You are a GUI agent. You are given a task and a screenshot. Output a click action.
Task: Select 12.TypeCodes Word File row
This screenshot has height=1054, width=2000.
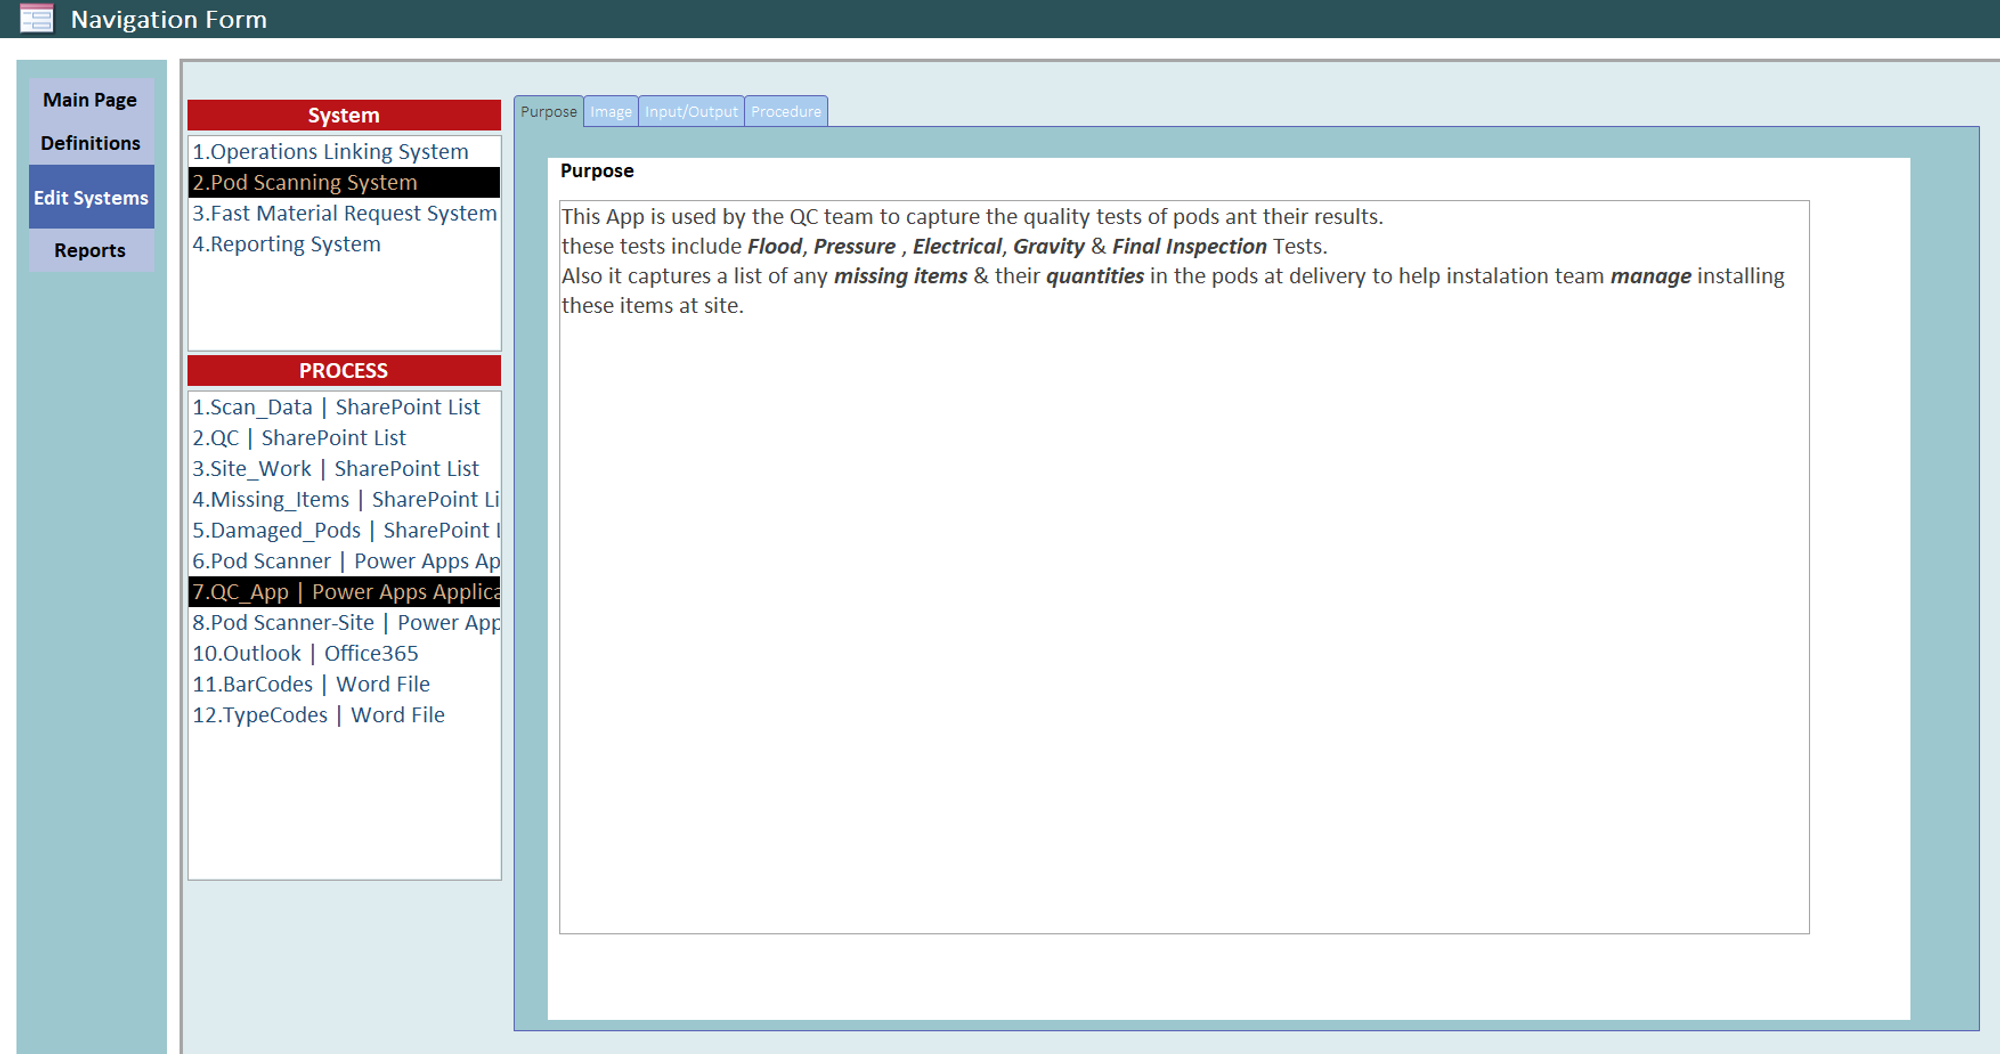coord(344,716)
